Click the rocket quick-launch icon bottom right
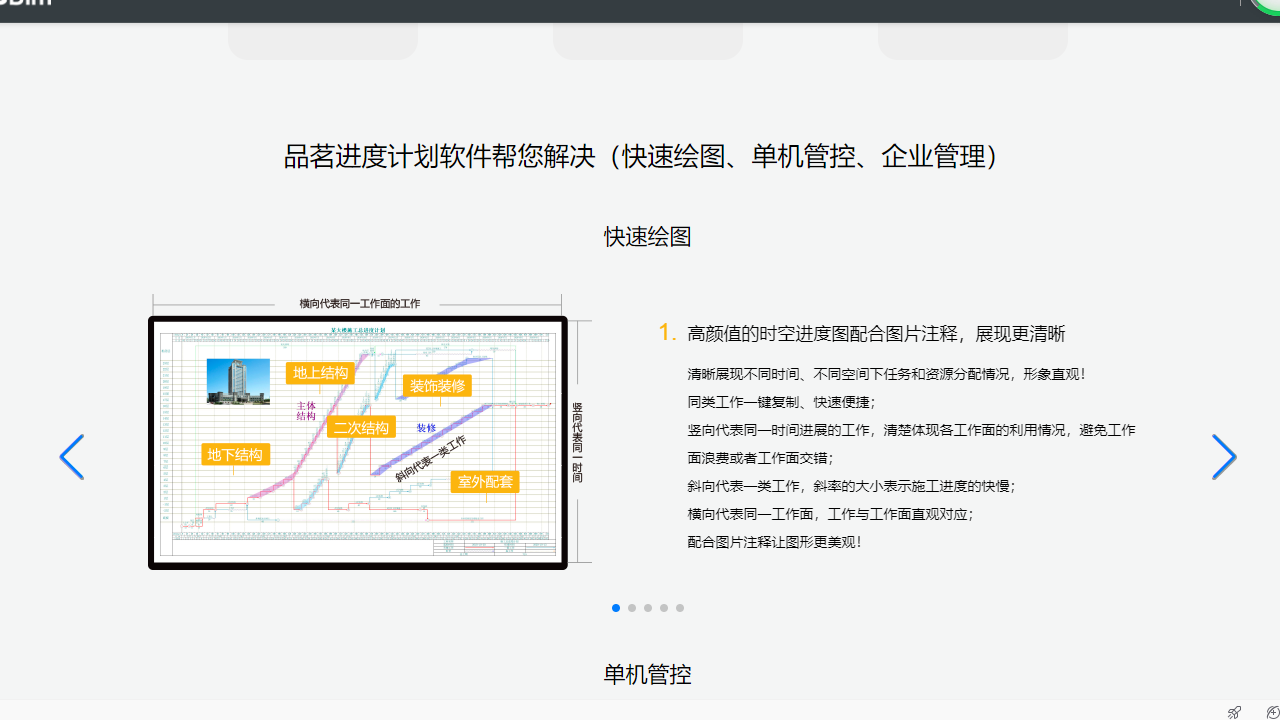Image resolution: width=1280 pixels, height=720 pixels. click(x=1234, y=711)
